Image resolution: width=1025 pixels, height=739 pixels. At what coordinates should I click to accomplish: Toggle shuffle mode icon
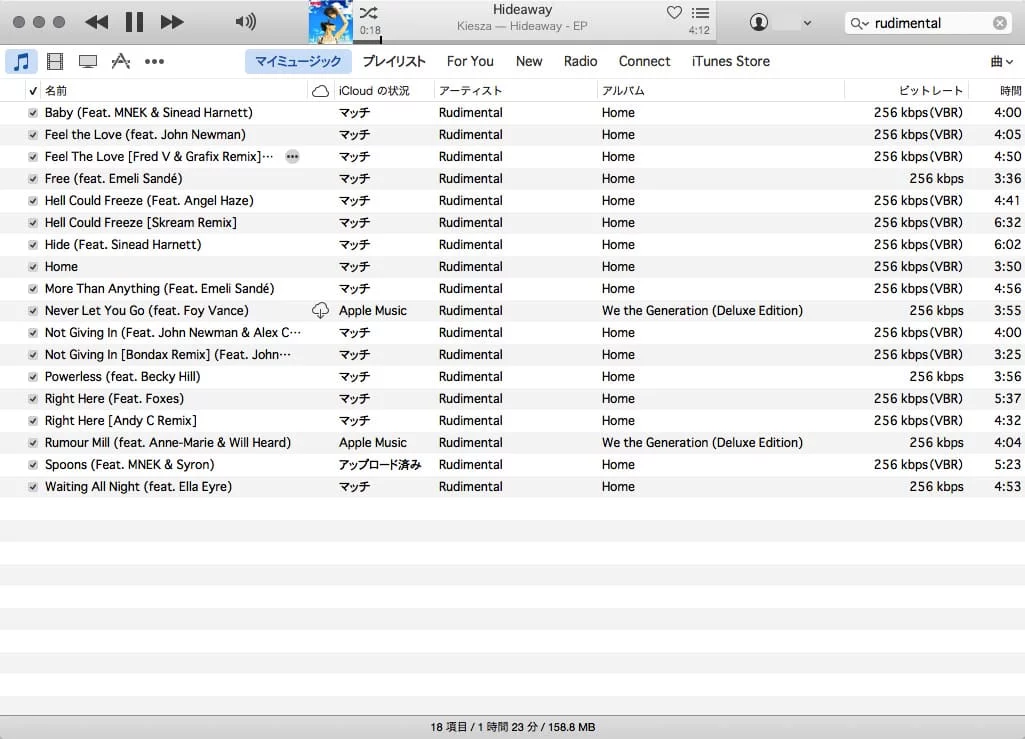point(369,12)
